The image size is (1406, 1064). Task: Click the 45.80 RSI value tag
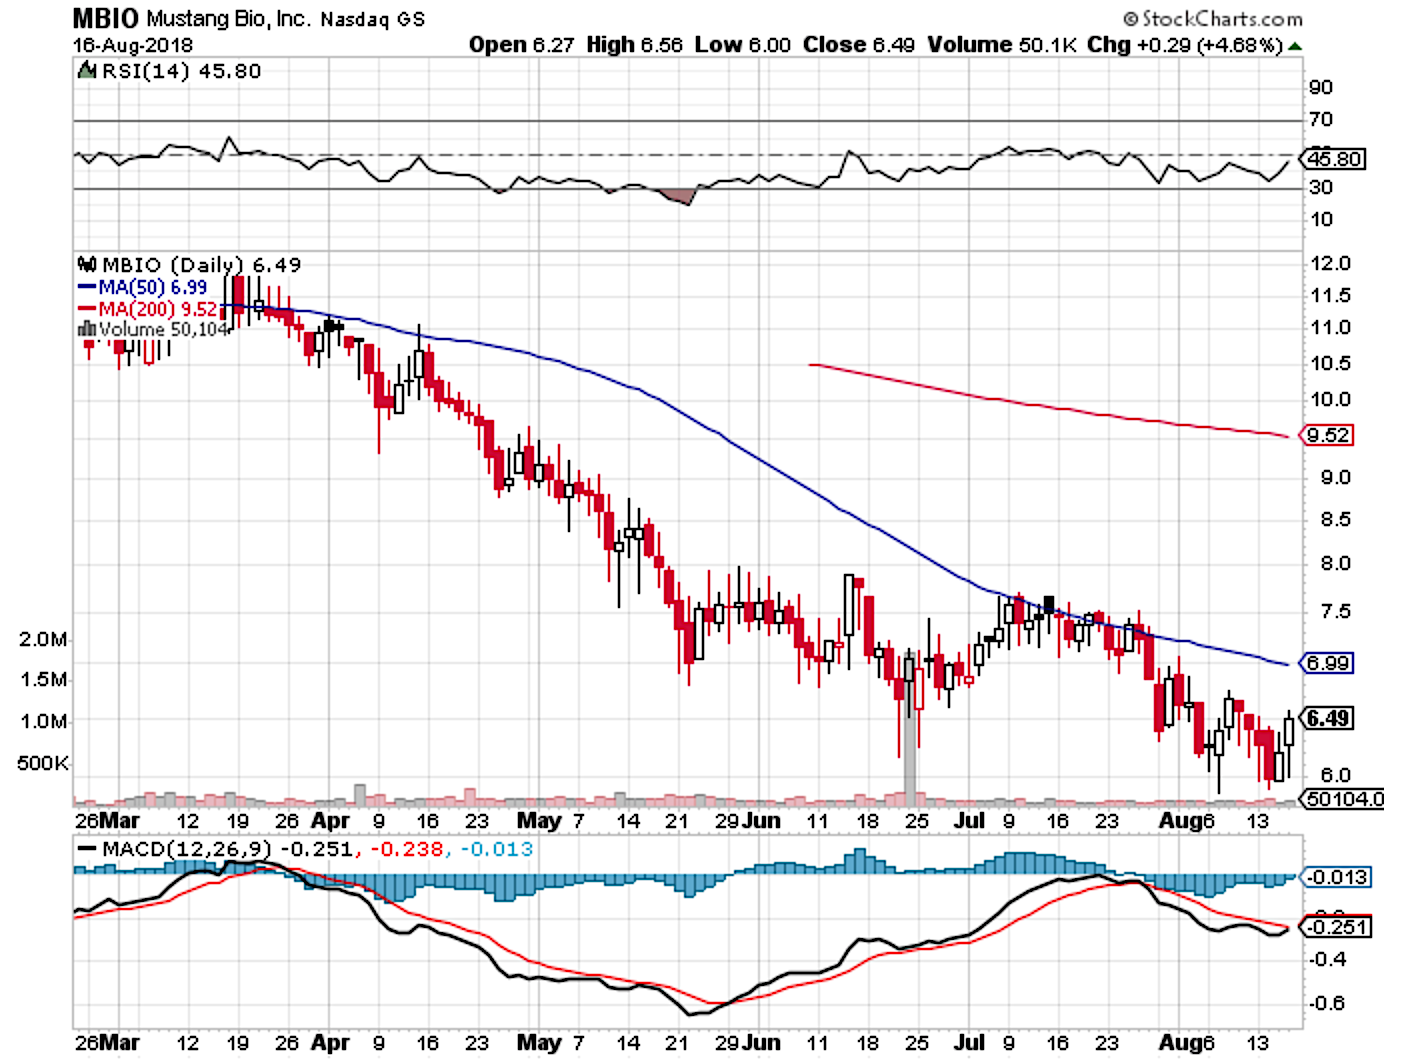1335,159
